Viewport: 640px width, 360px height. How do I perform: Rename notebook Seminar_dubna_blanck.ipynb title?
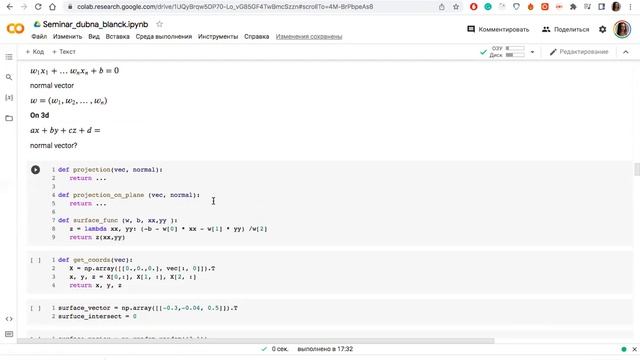pos(96,24)
